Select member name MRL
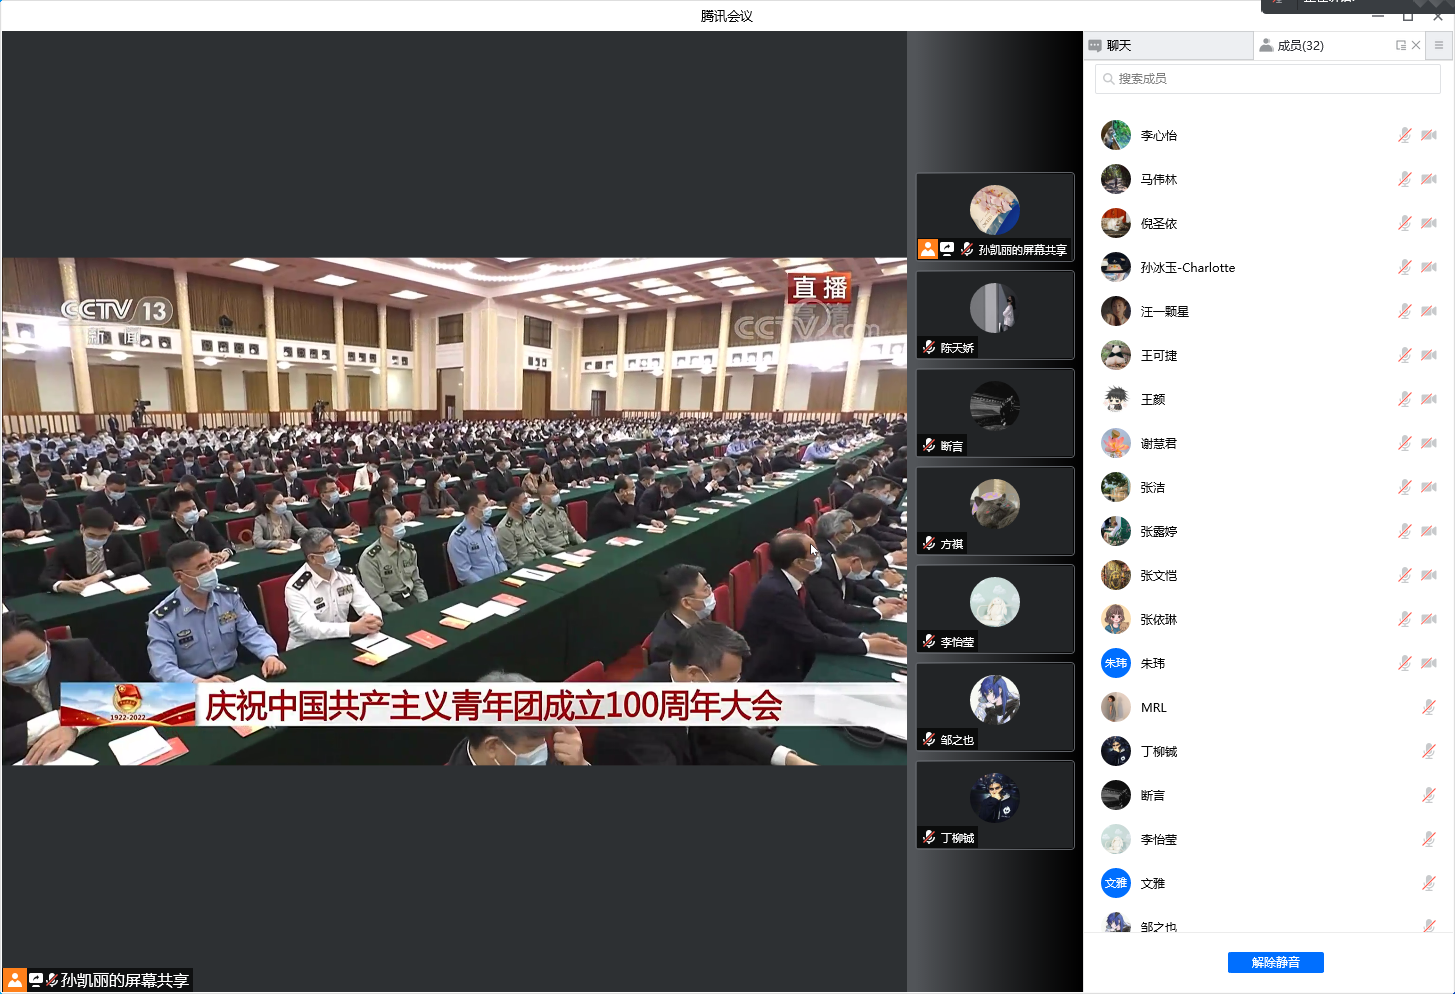 click(1154, 708)
